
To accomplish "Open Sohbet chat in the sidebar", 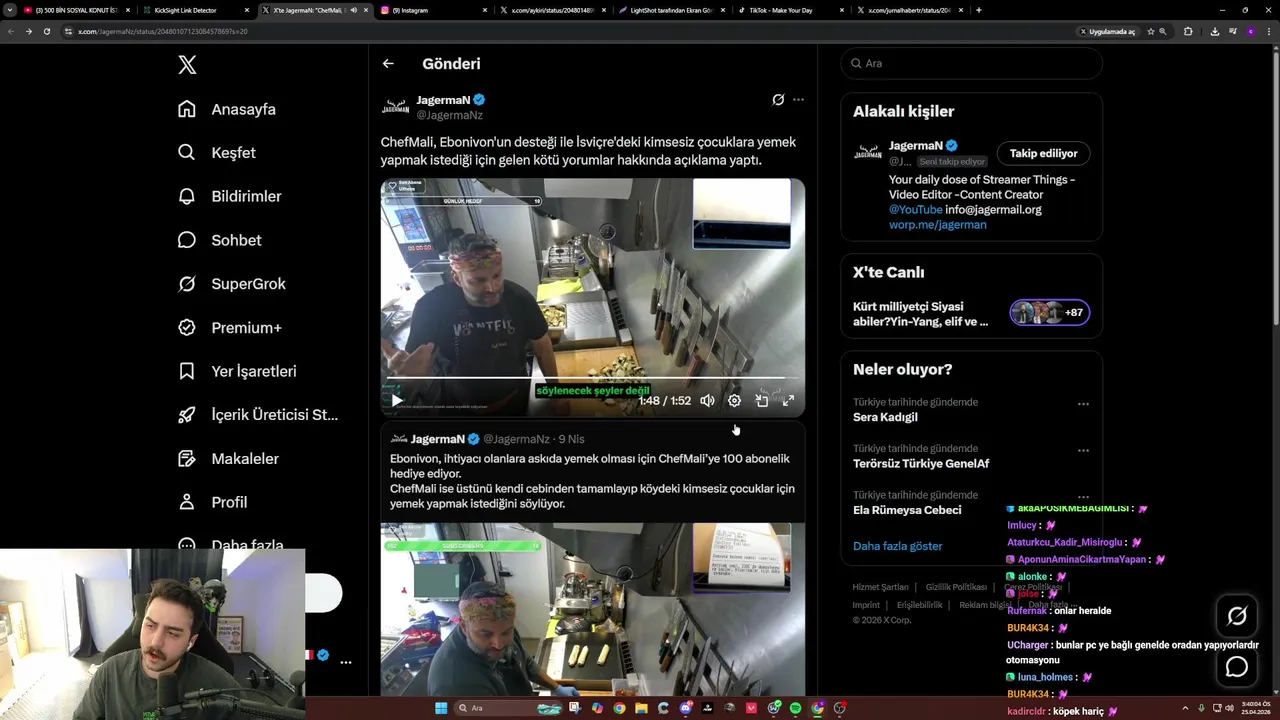I will click(x=220, y=240).
